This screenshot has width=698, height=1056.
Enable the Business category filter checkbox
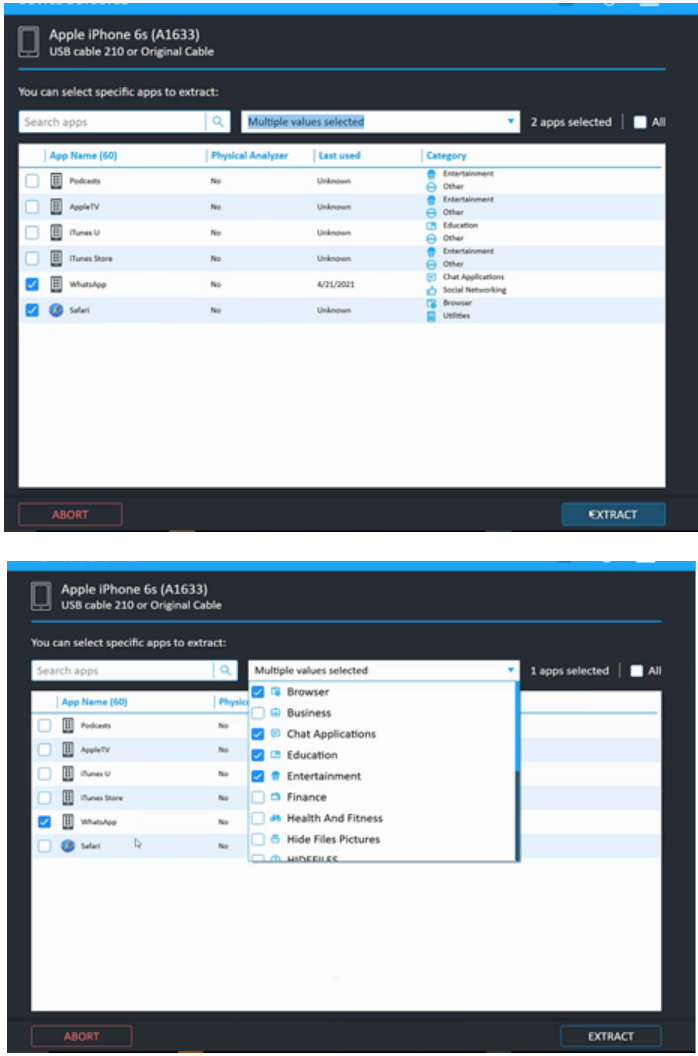tap(257, 713)
